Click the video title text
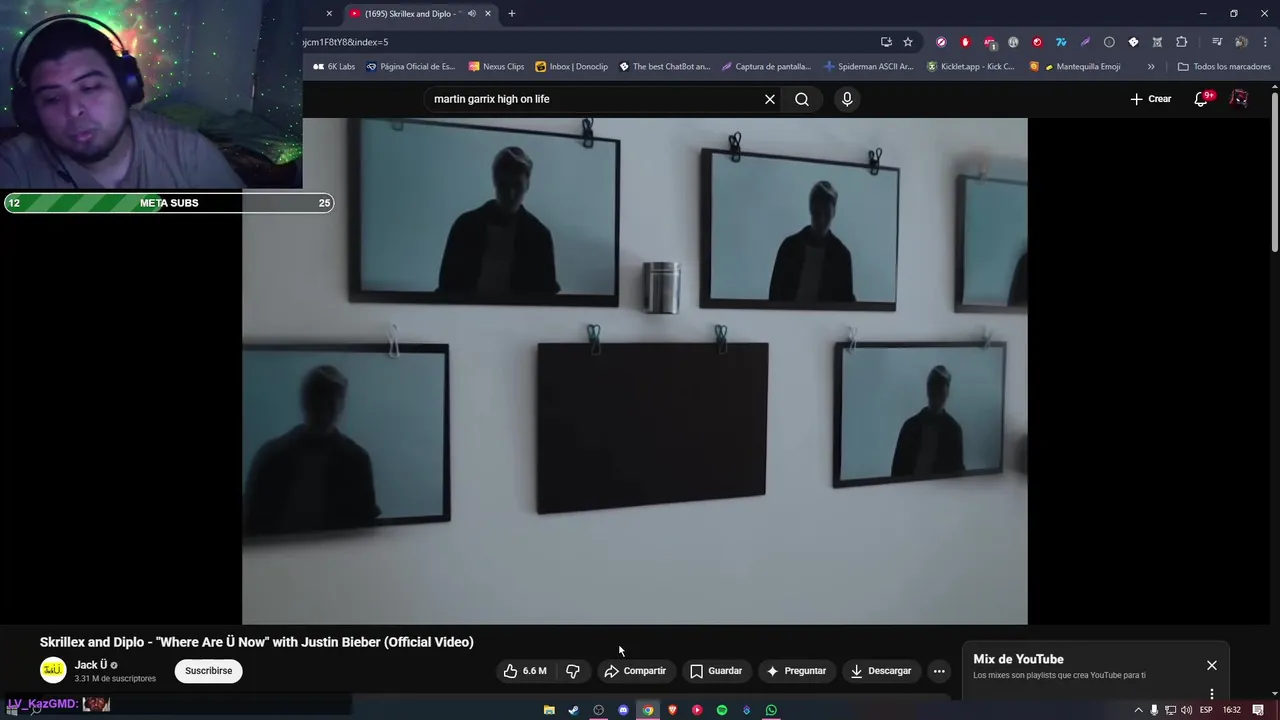The width and height of the screenshot is (1280, 720). coord(257,642)
